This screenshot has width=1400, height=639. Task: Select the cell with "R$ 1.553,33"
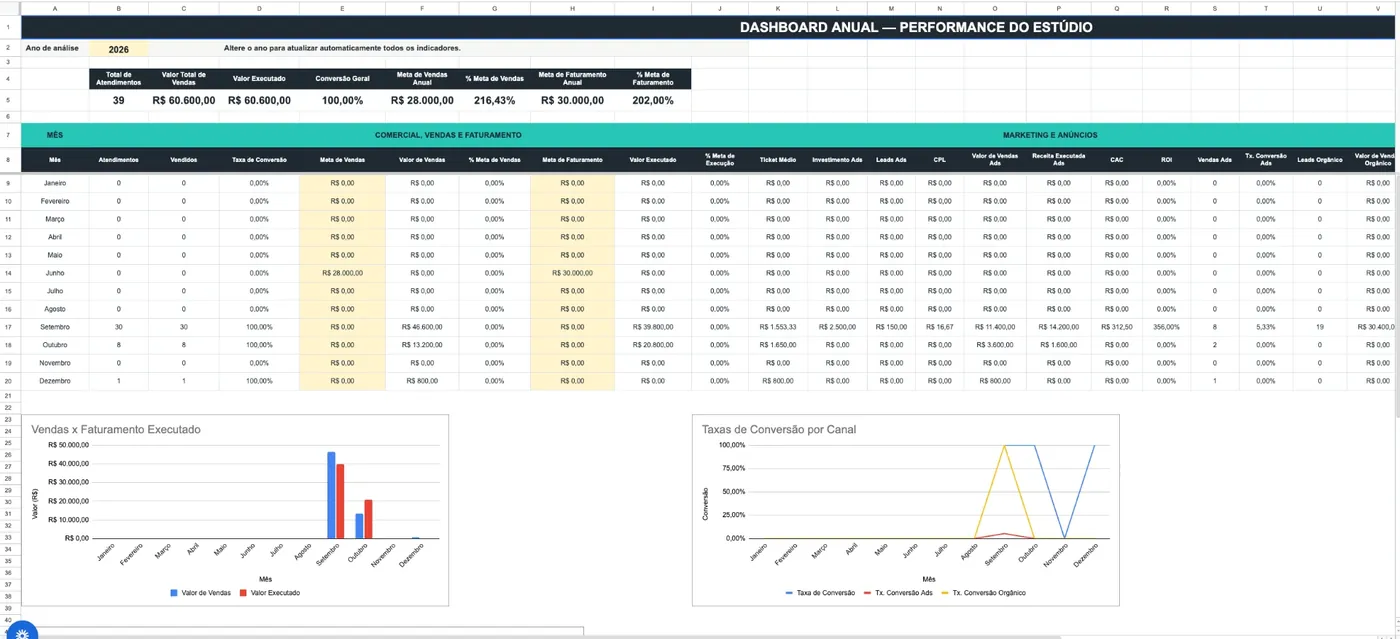(x=778, y=327)
